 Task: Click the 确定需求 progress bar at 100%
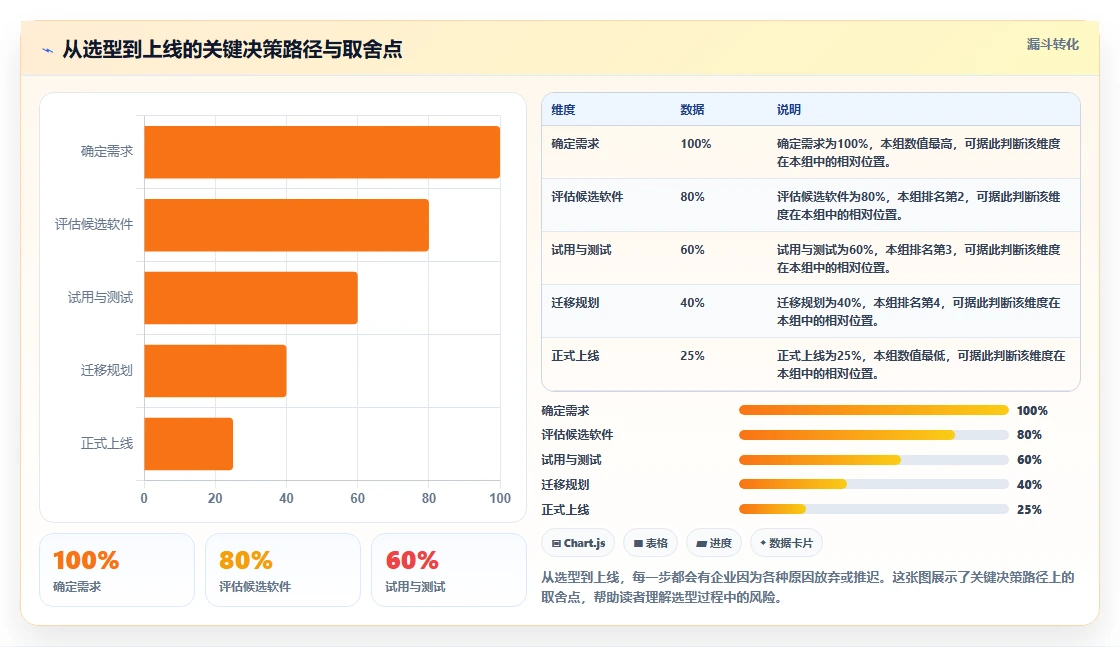pos(874,410)
